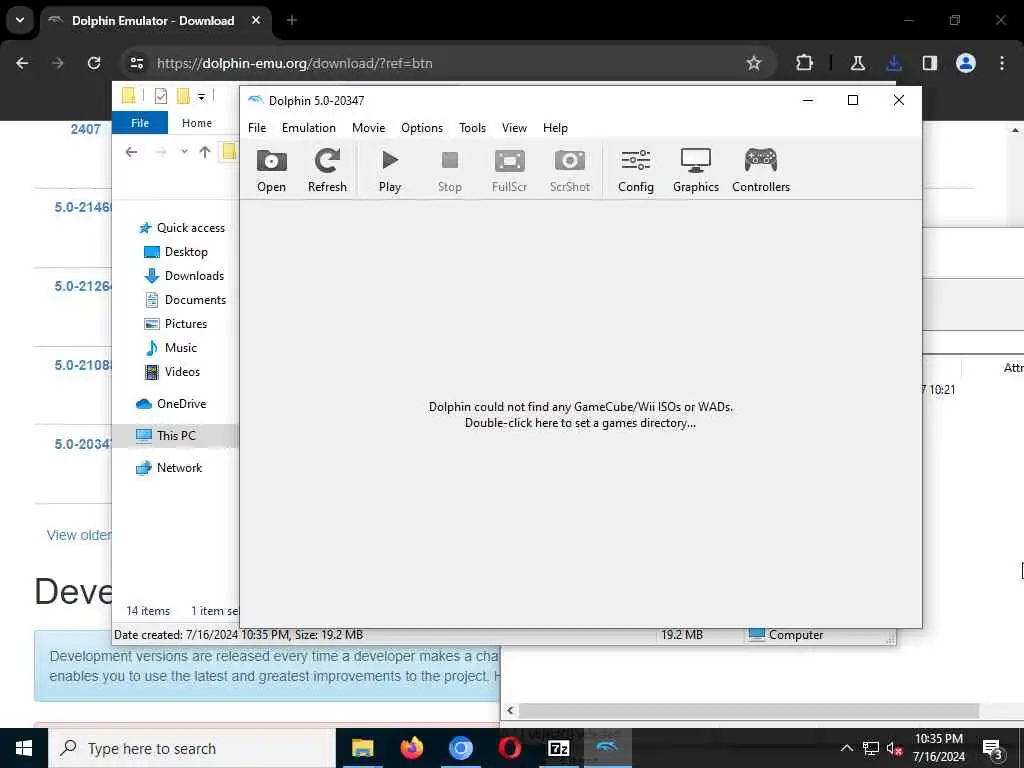The height and width of the screenshot is (768, 1024).
Task: Open Dolphin's File menu
Action: 257,128
